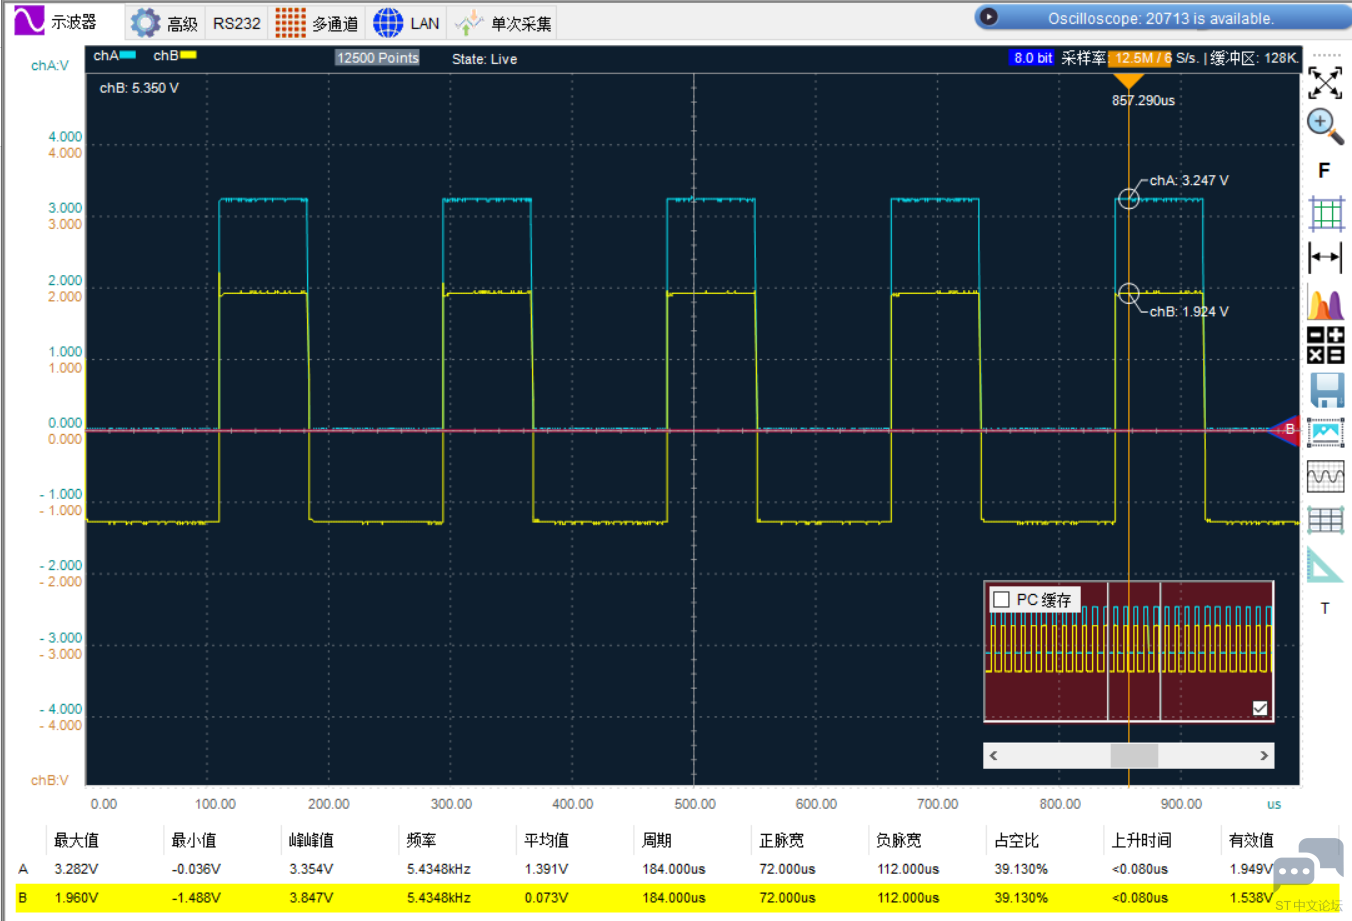Click the 8.0 bit resolution indicator
Screen dimensions: 1352x921
pos(1033,58)
